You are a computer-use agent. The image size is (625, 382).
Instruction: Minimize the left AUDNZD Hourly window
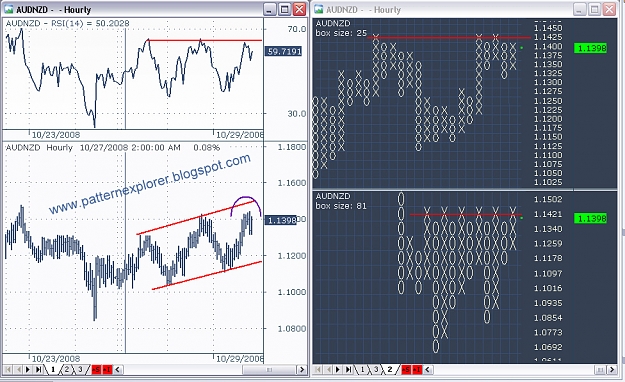pos(270,9)
